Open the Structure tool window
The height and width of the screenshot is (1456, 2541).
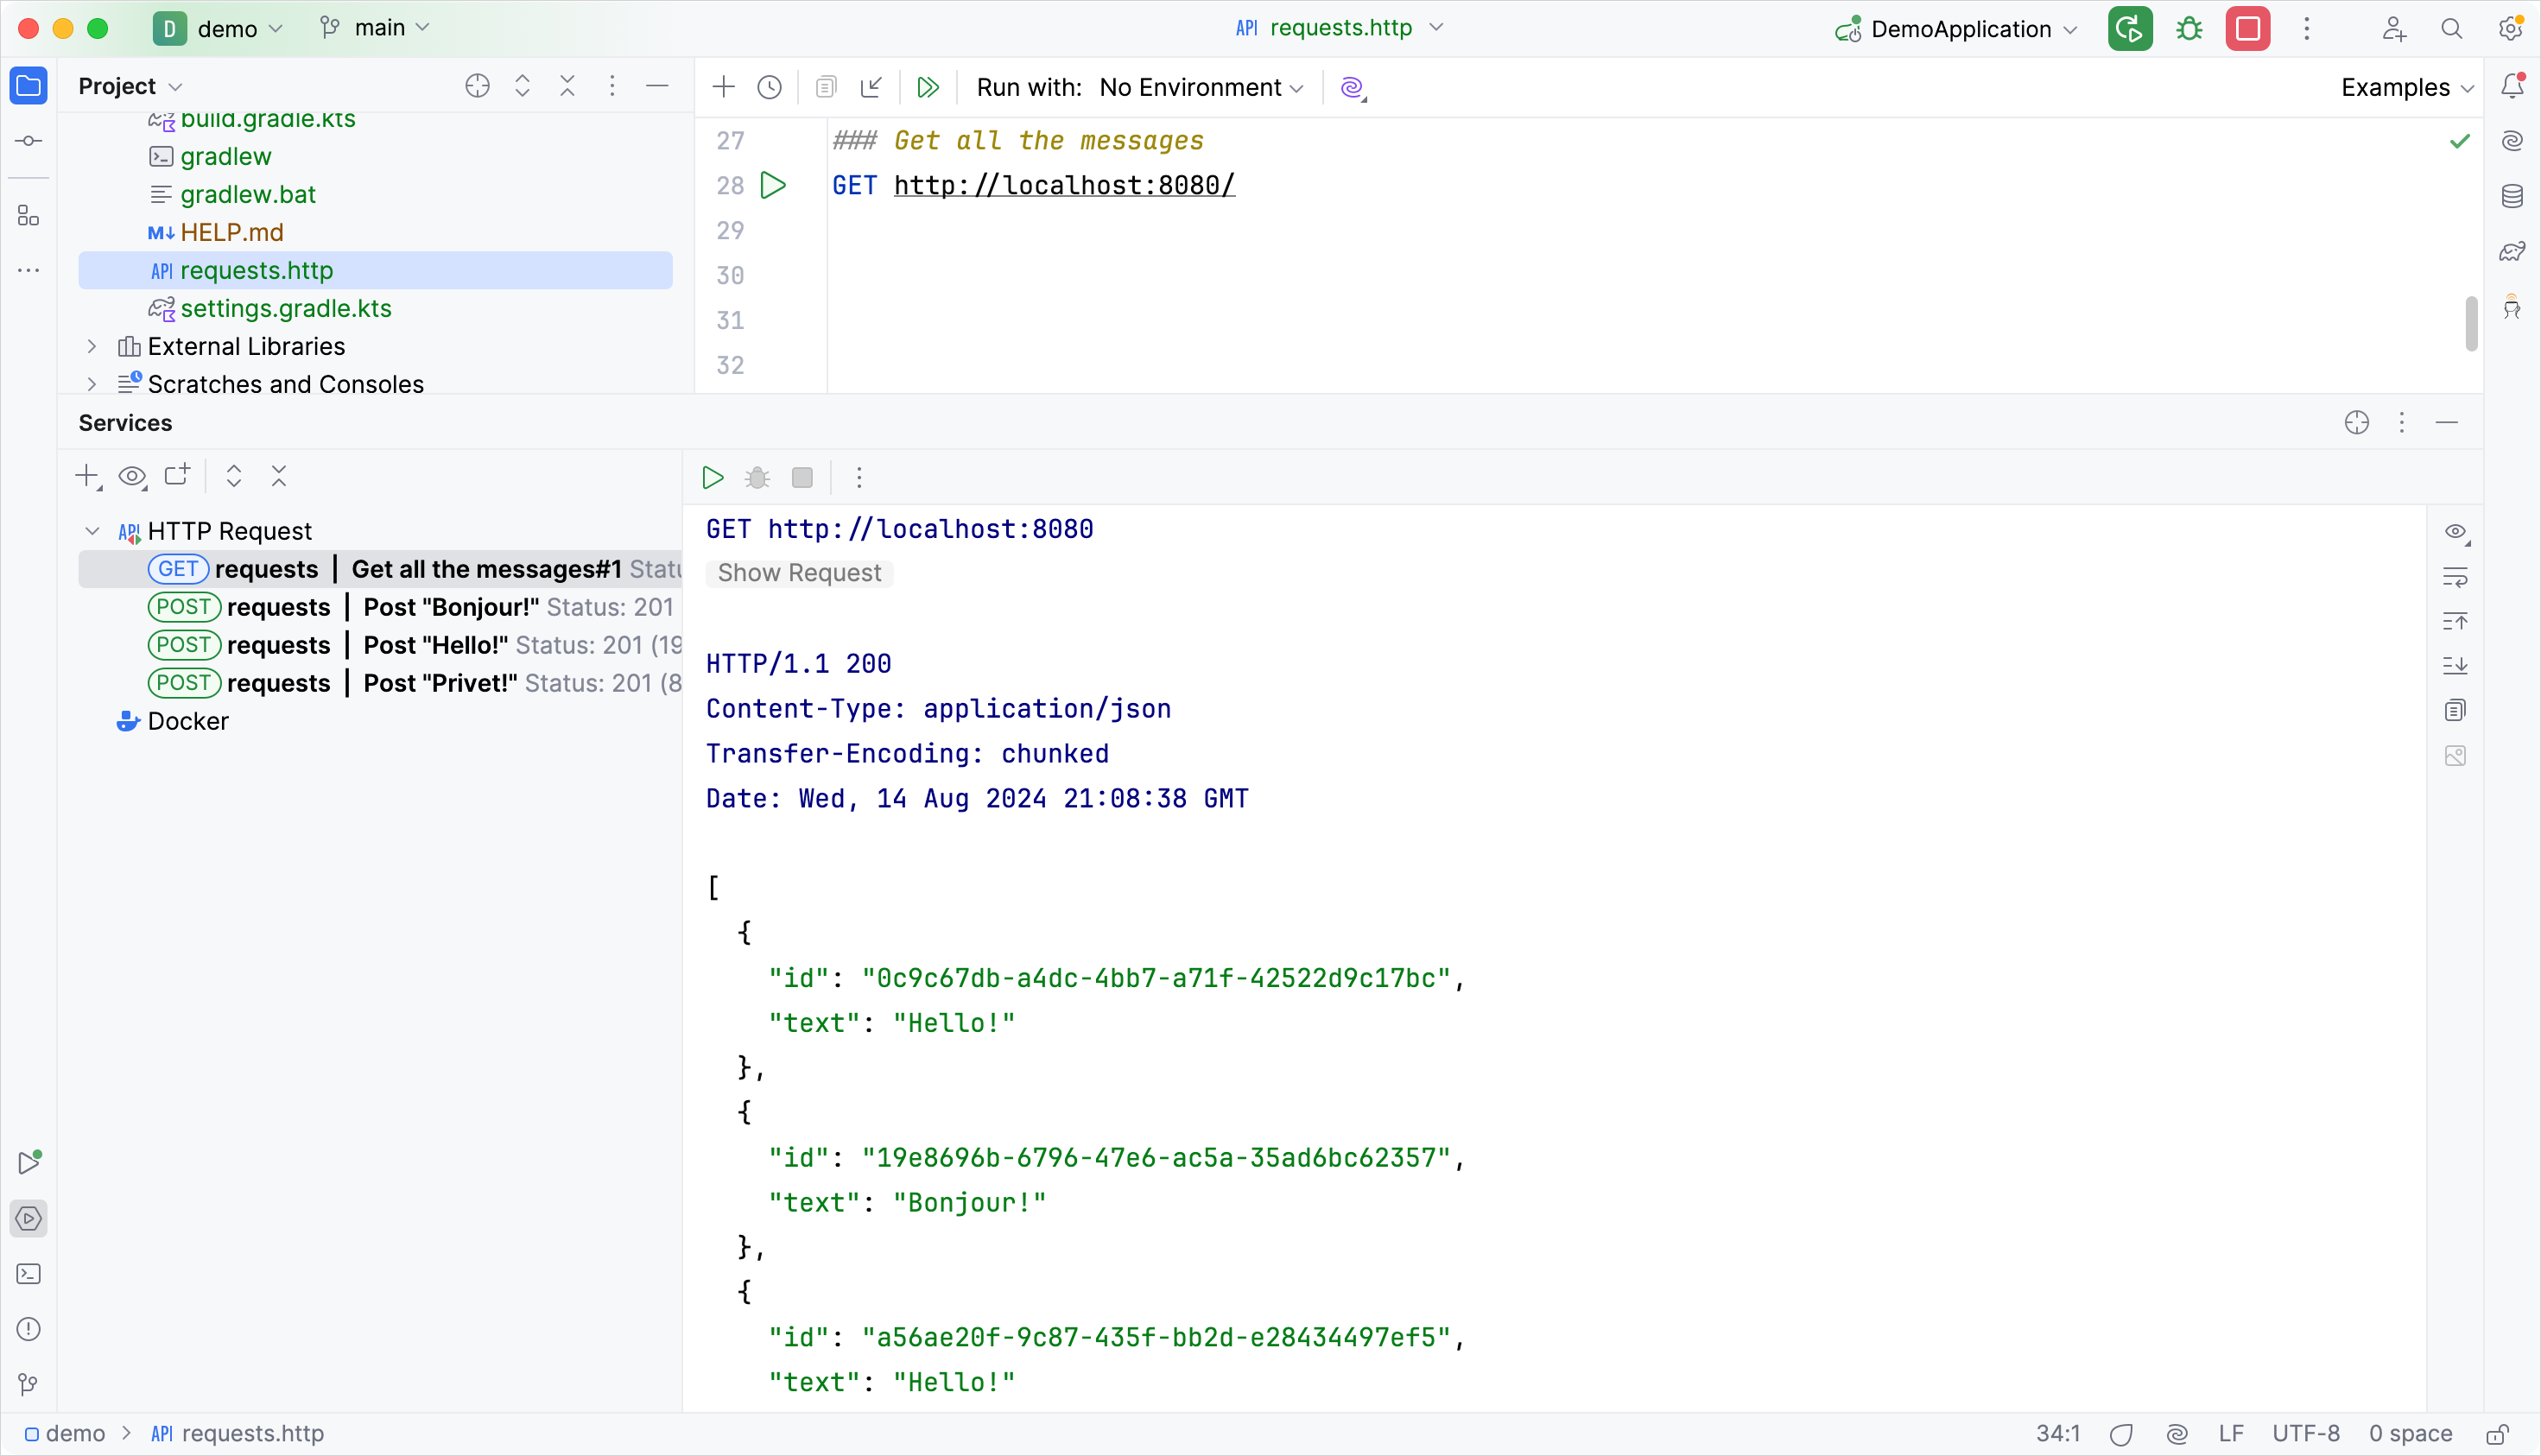pos(29,215)
